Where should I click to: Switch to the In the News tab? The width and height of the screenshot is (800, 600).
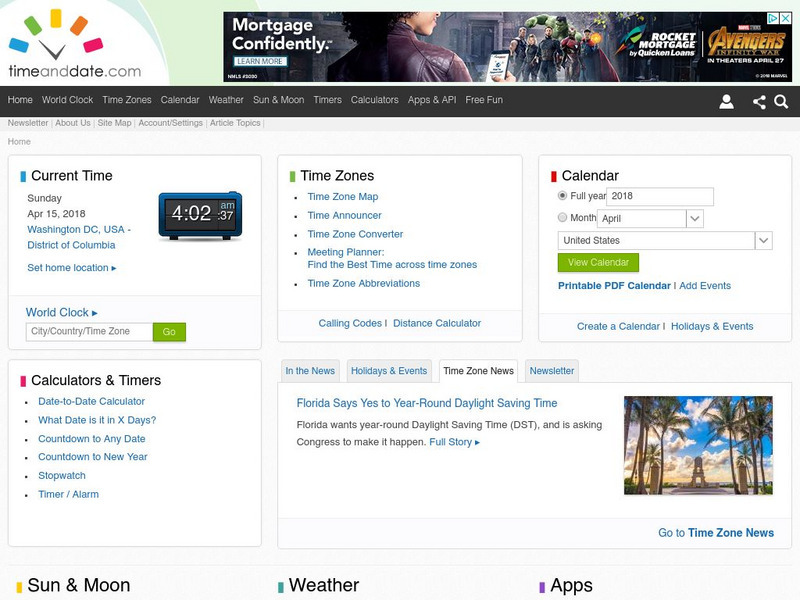point(310,371)
